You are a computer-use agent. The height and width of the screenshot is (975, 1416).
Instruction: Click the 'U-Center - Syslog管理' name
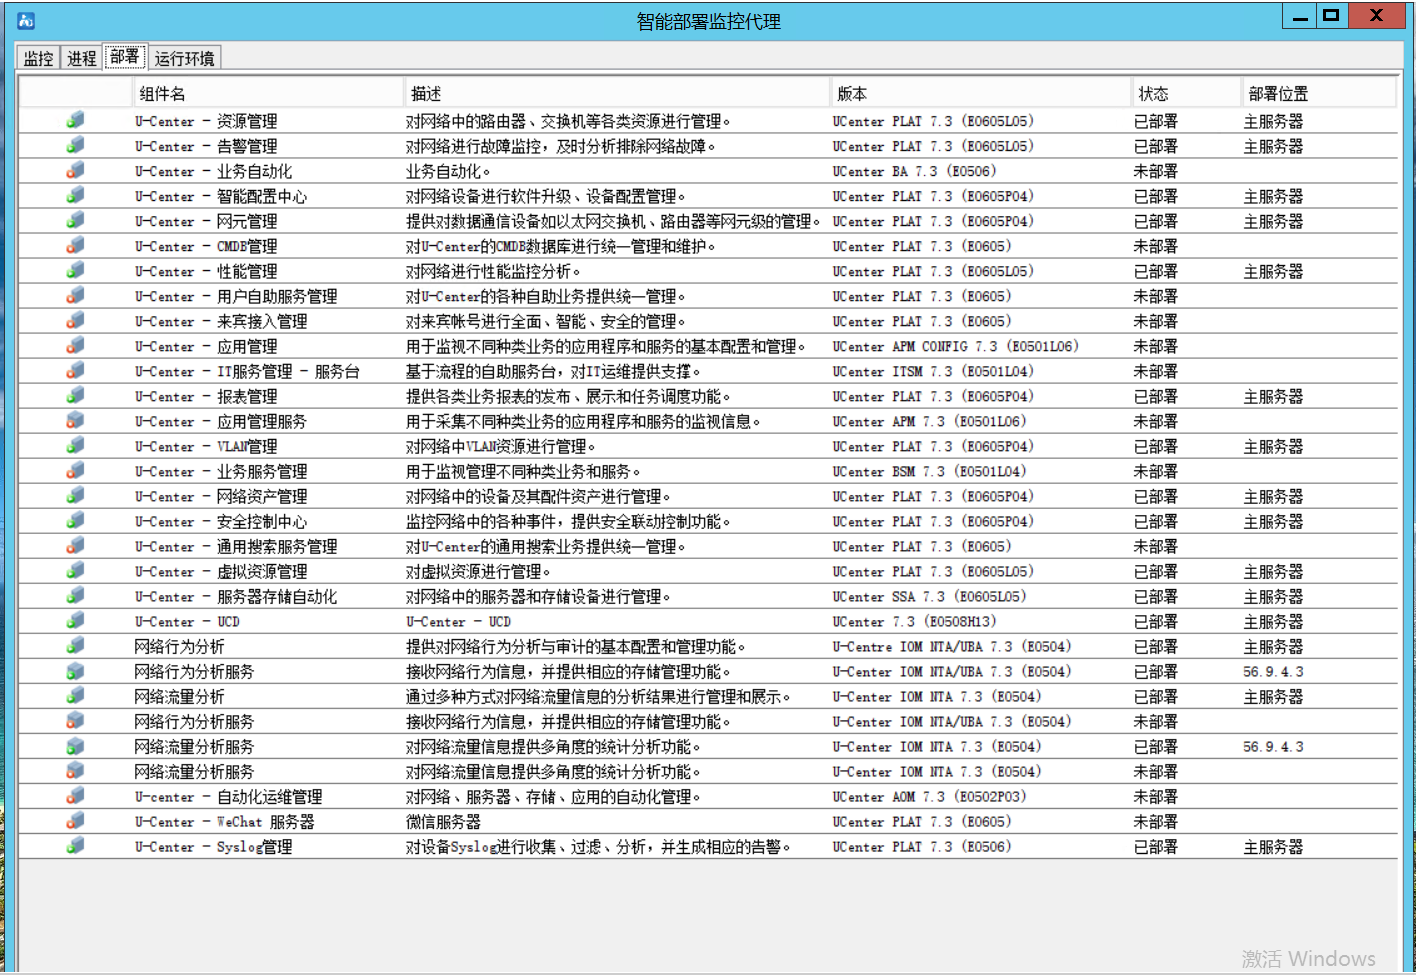tap(214, 846)
